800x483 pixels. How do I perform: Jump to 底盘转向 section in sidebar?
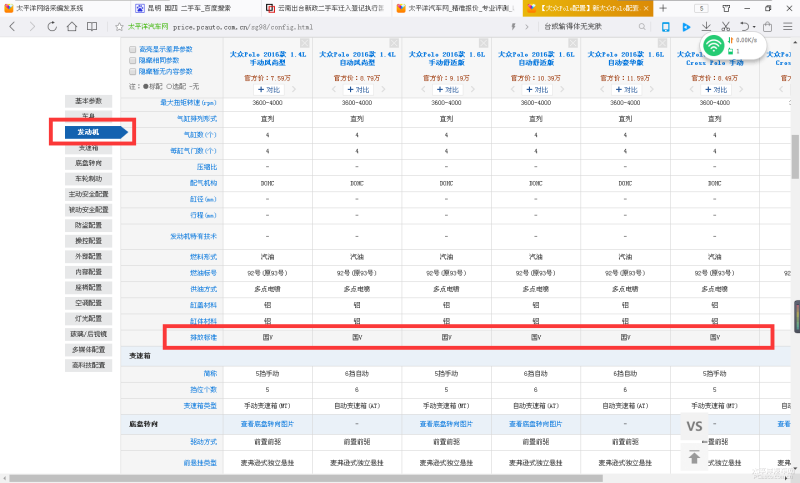click(88, 163)
